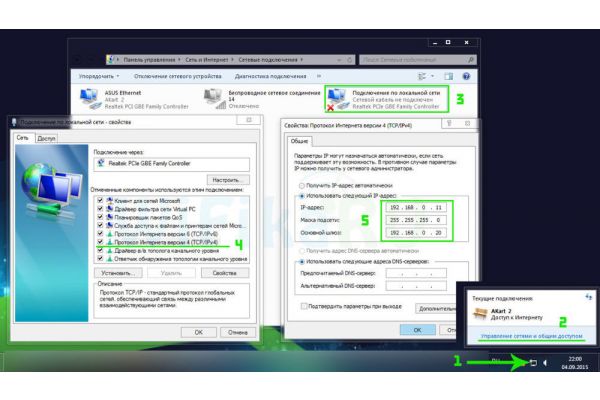Viewport: 600px width, 400px height.
Task: Open the view options dropdown arrow
Action: click(x=432, y=76)
